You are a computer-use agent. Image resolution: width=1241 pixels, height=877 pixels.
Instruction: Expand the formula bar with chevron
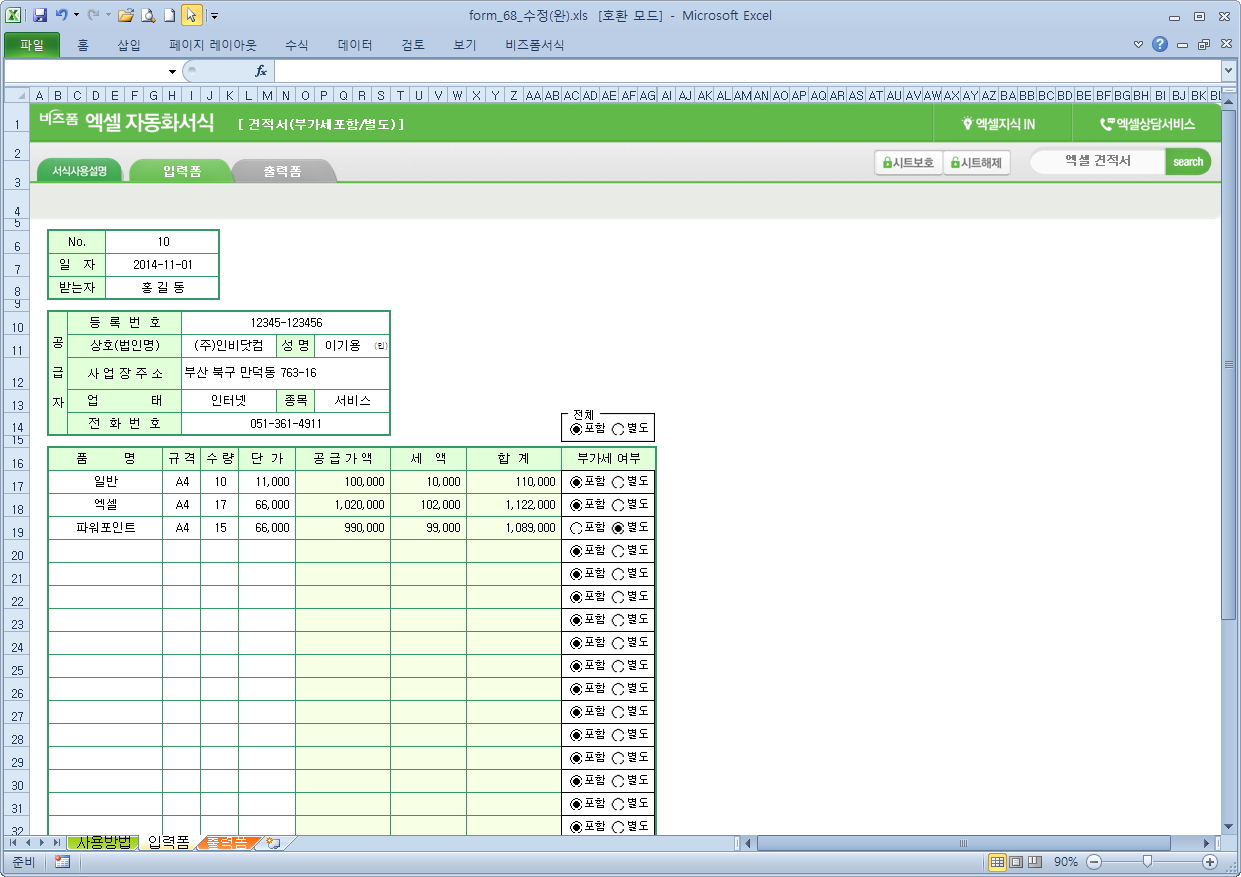1228,71
